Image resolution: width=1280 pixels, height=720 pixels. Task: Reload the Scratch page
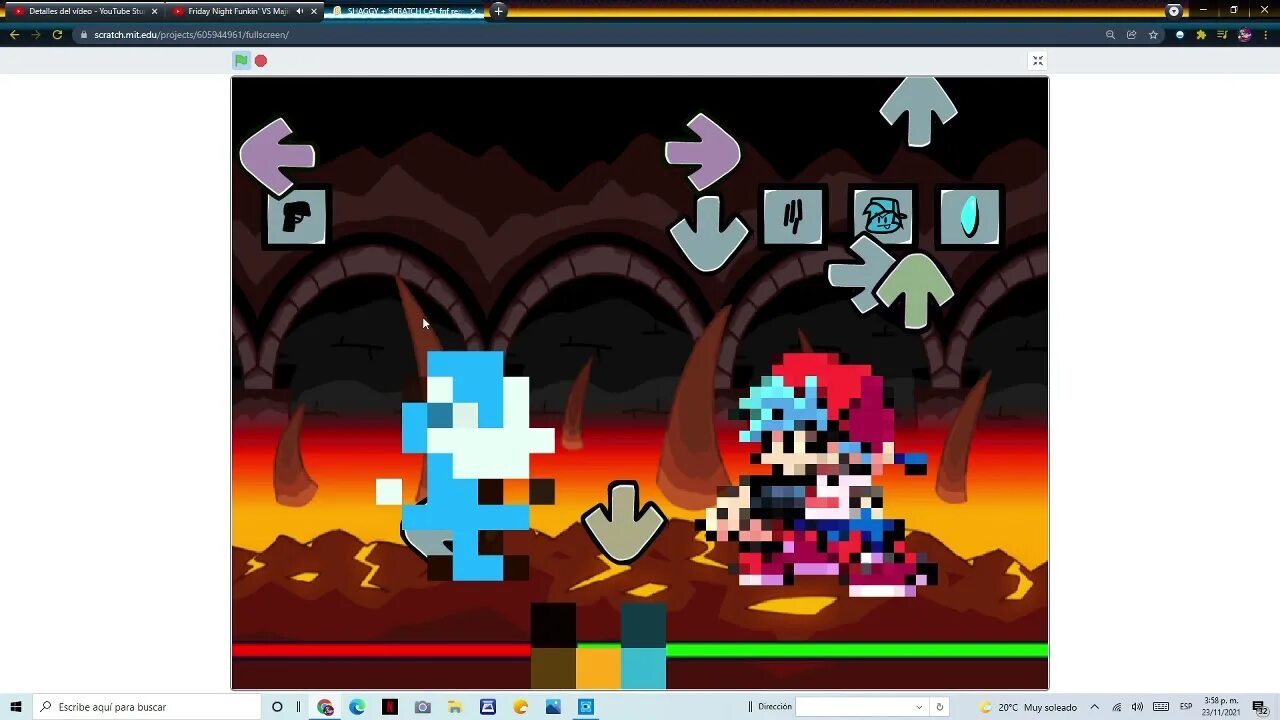click(57, 34)
